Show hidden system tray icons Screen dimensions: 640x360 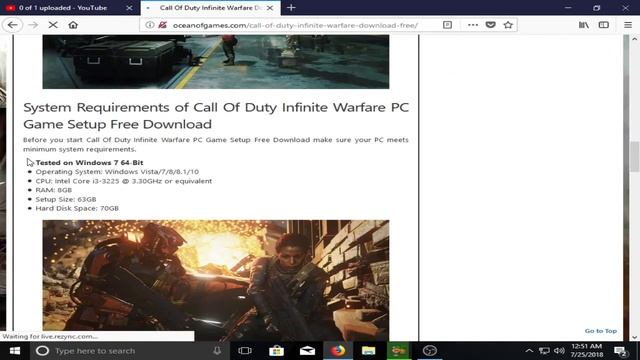[x=529, y=351]
